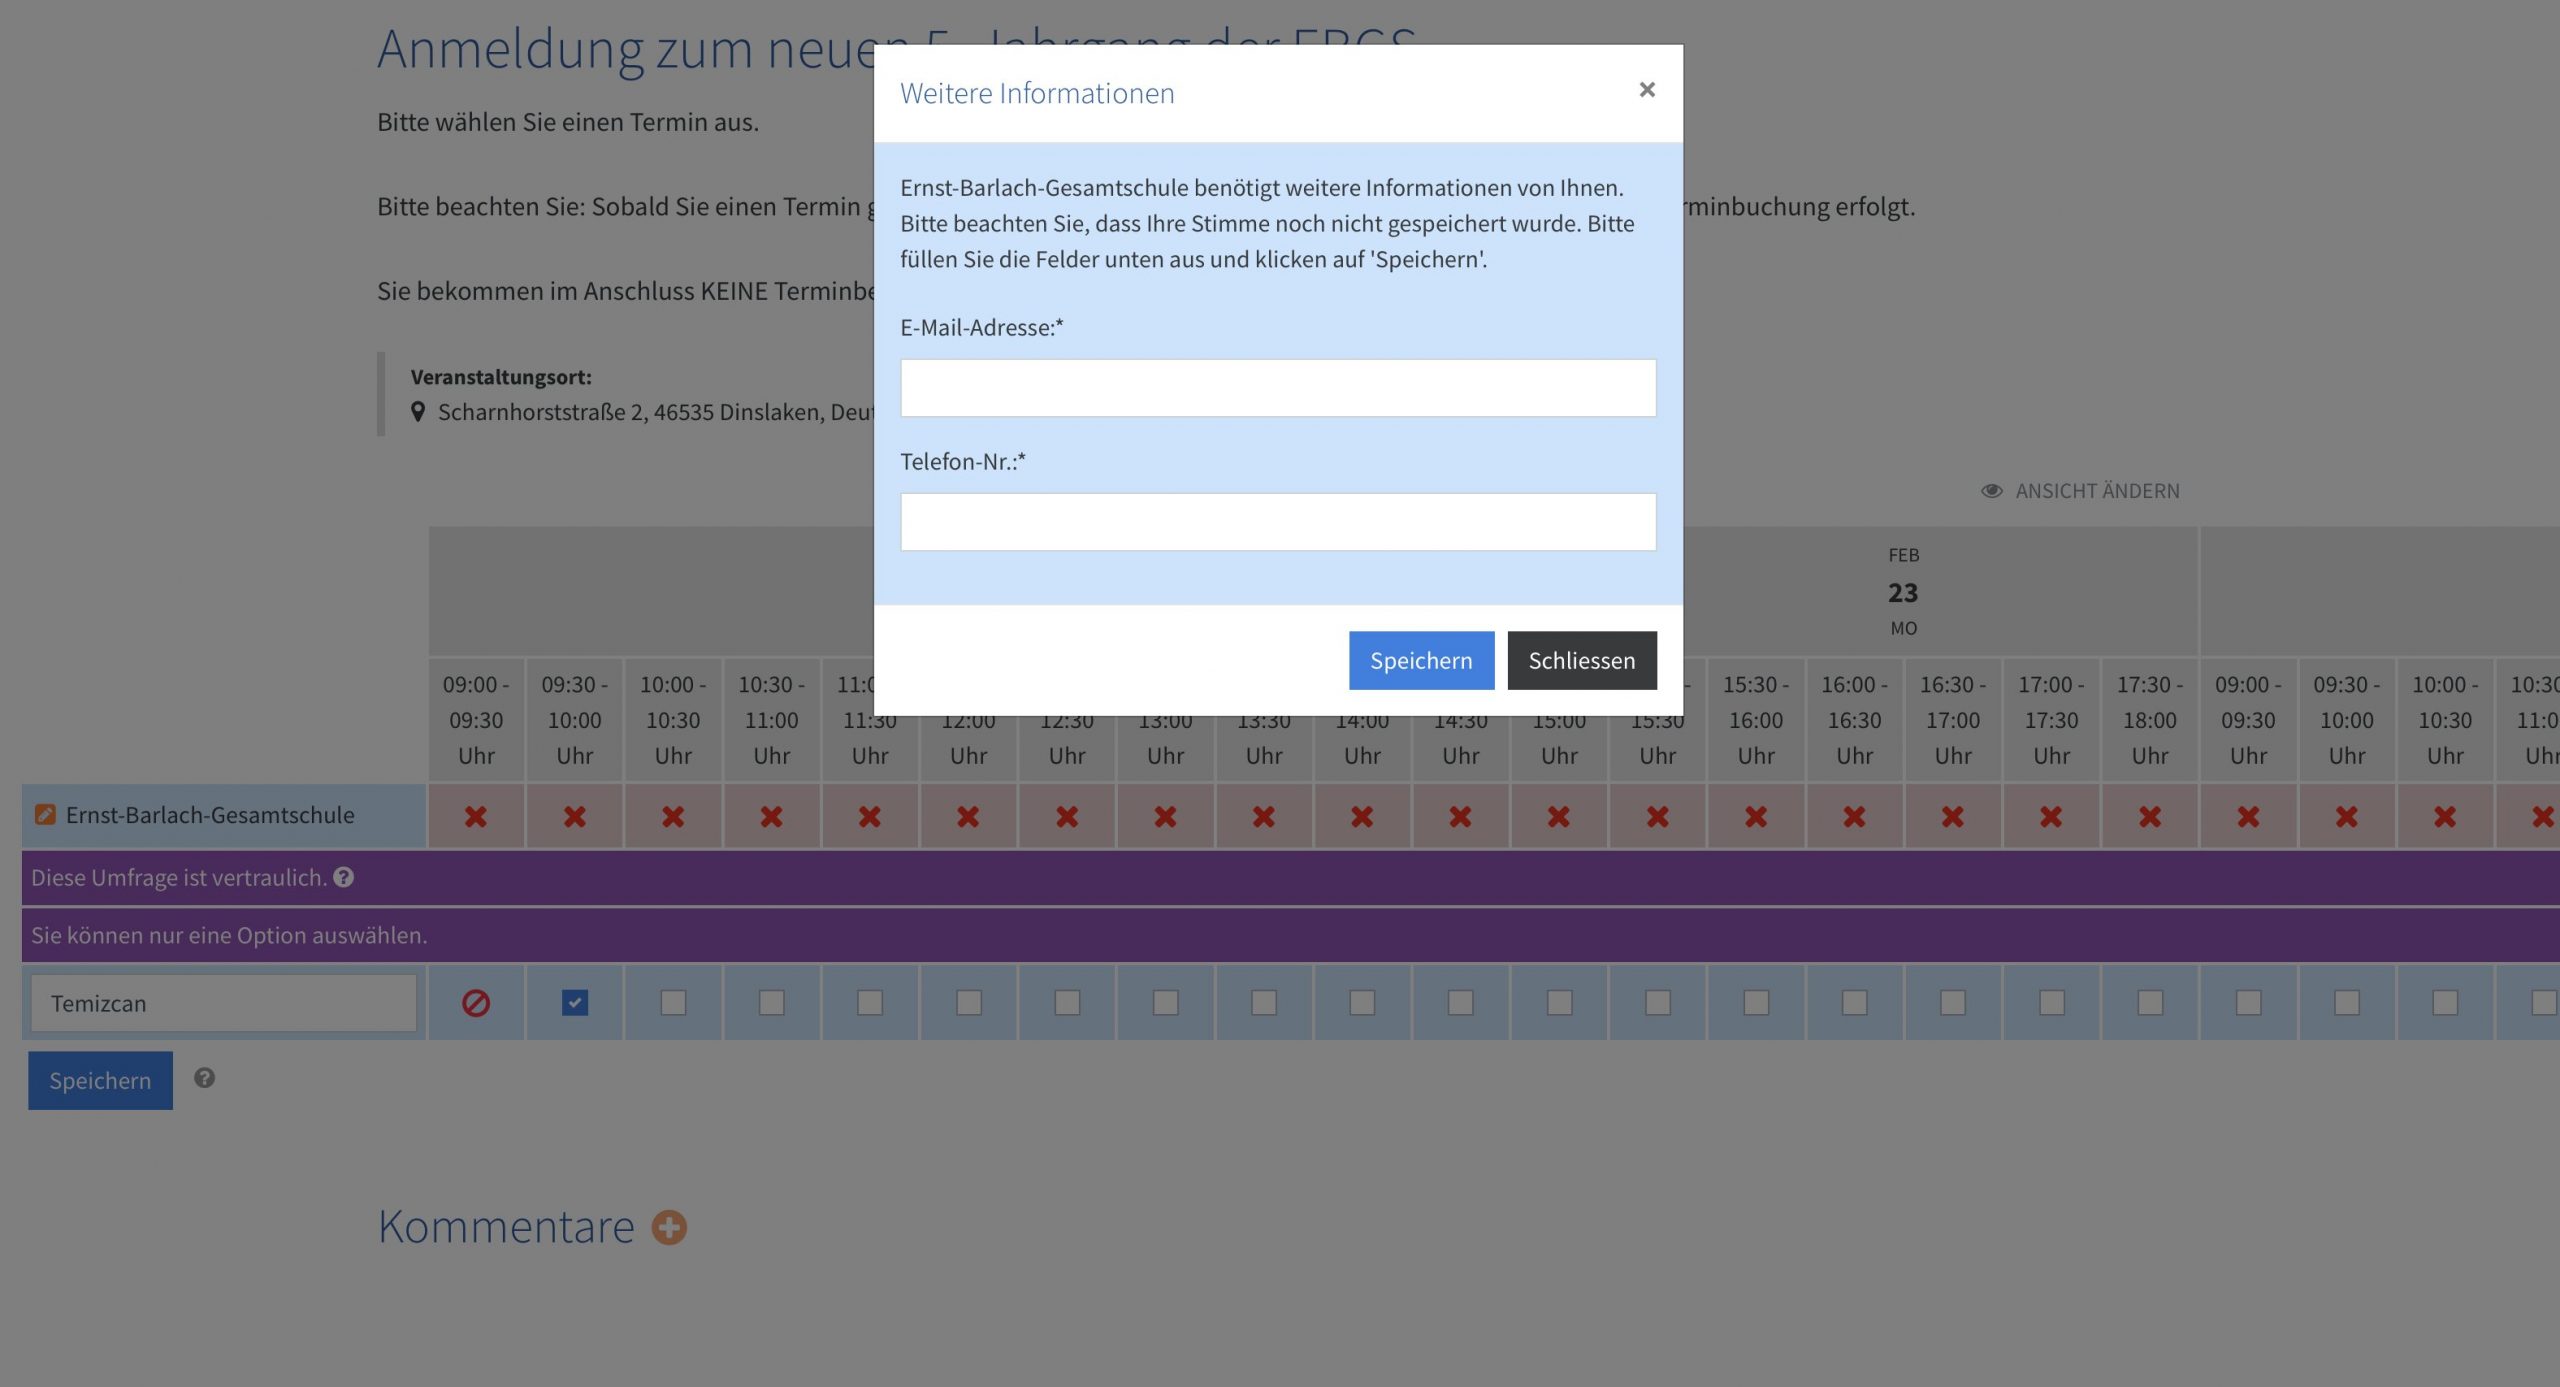Uncheck the 09:30 - 10:00 slot checkbox
2560x1387 pixels.
coord(574,1002)
